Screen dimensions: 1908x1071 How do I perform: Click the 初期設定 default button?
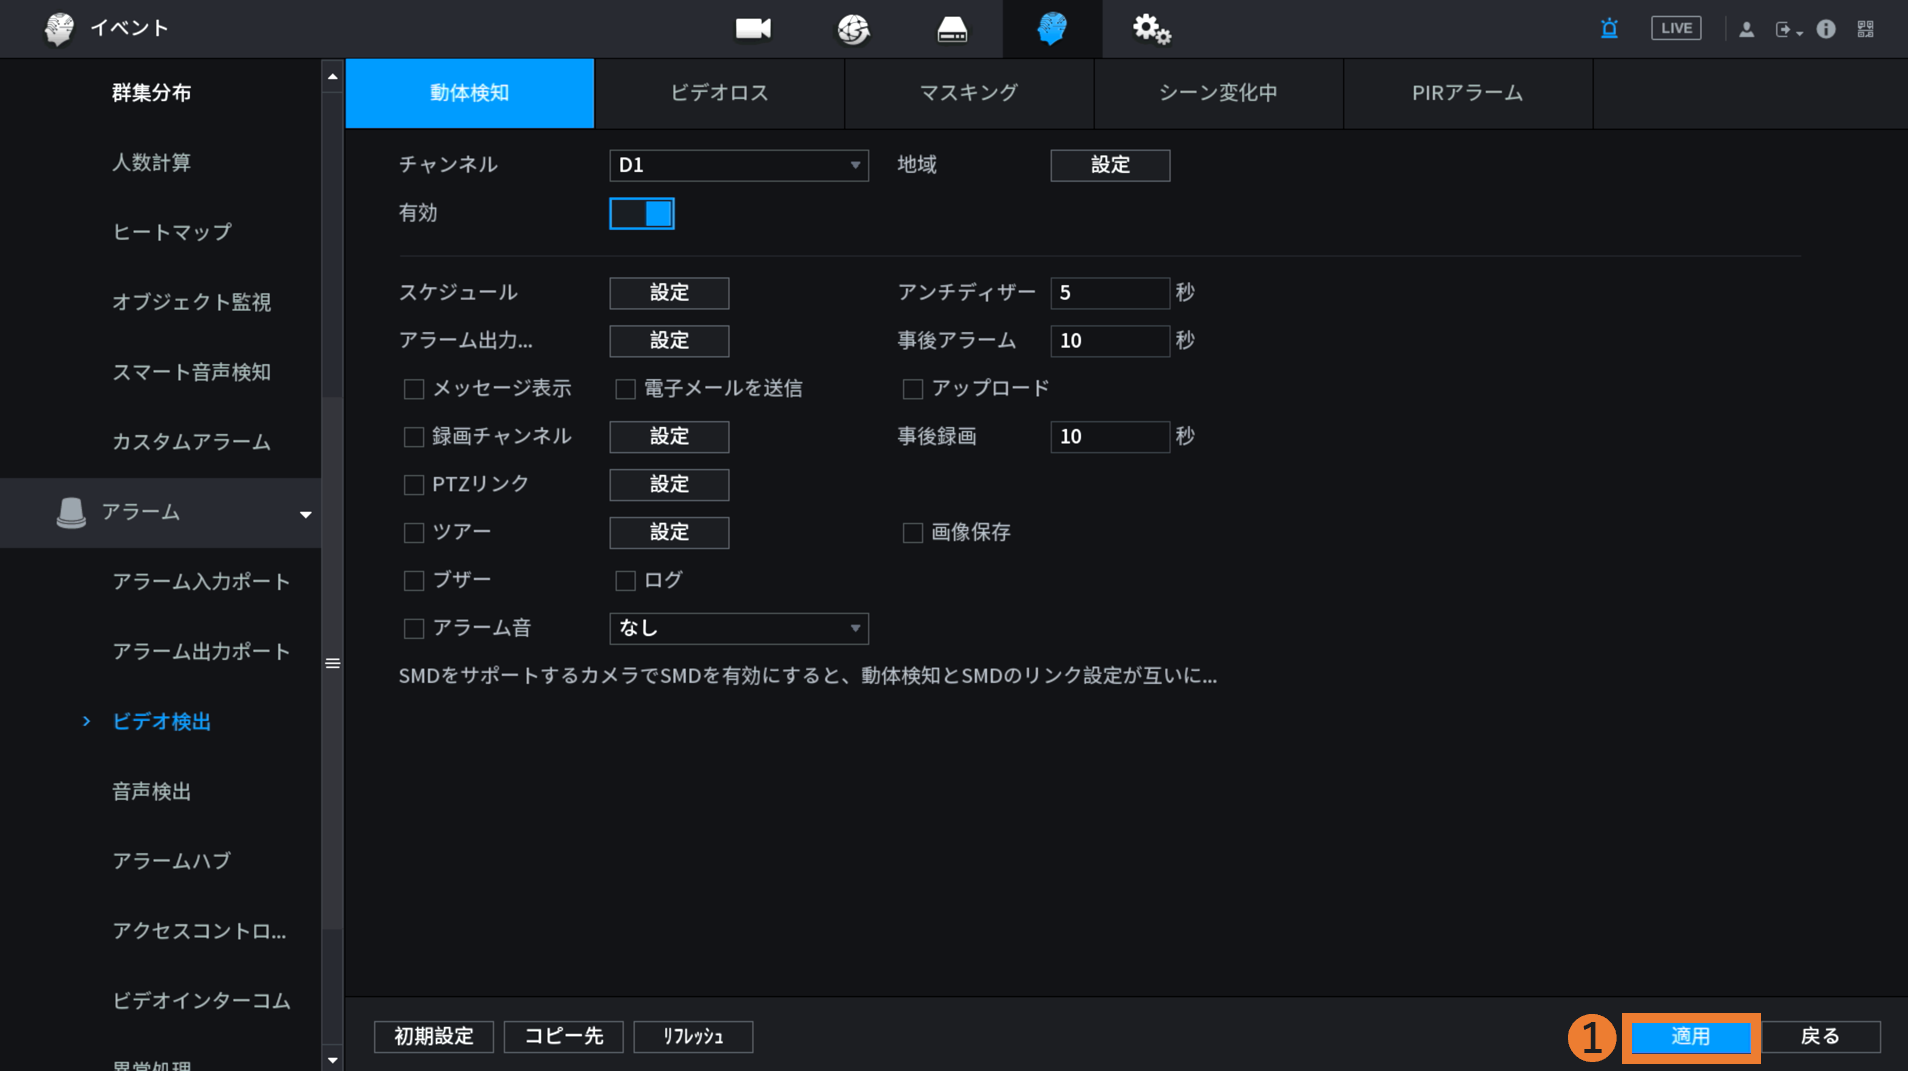pos(433,1036)
